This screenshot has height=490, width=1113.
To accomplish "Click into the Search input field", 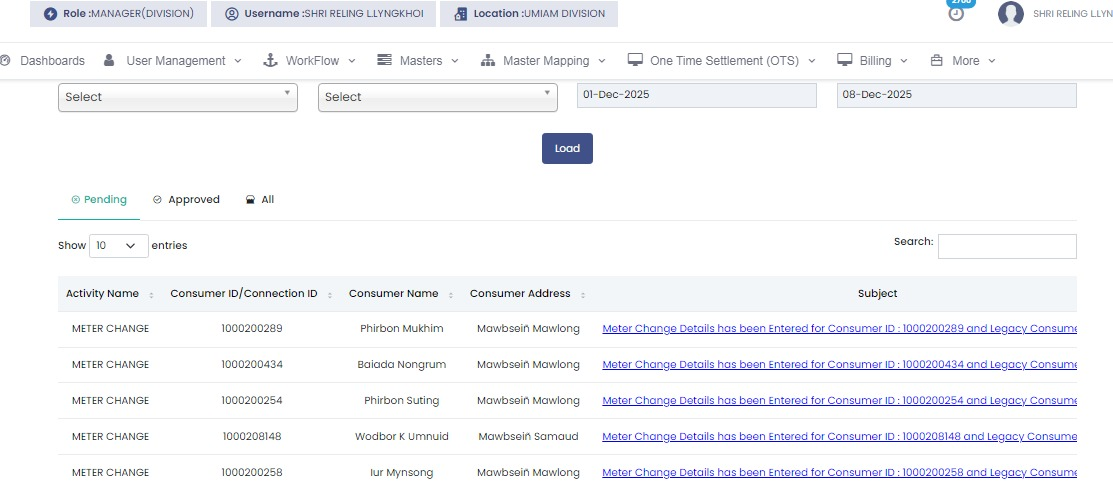I will [1006, 246].
